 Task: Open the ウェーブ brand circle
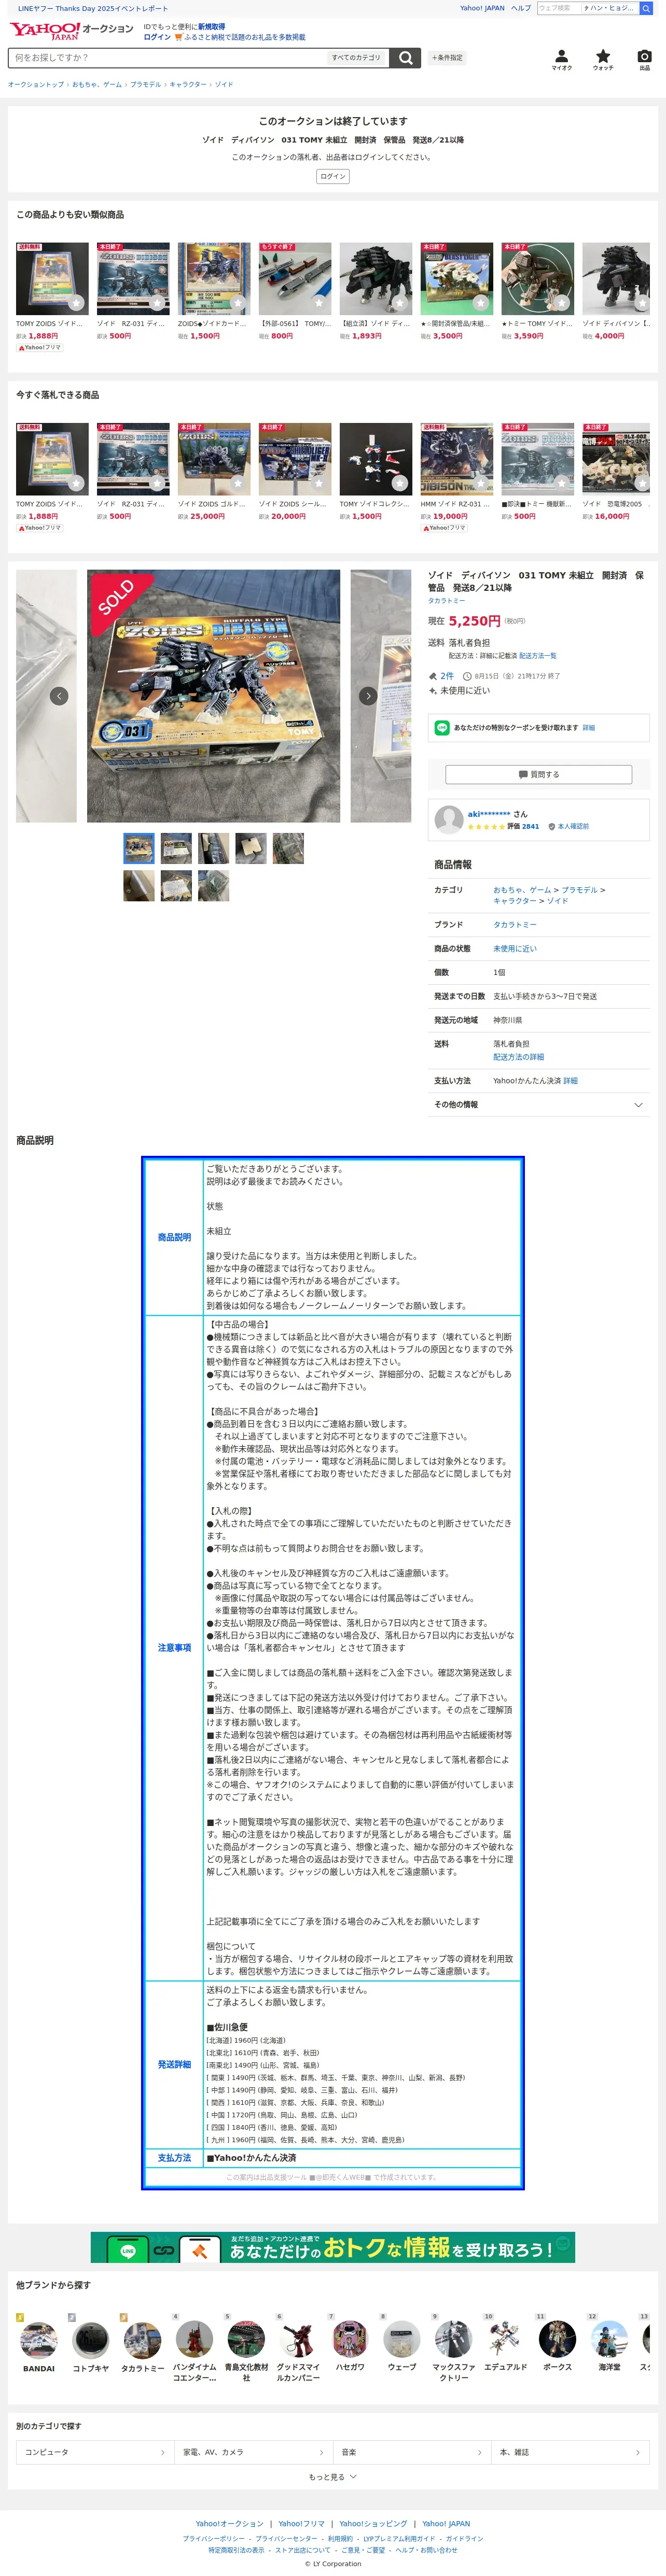(x=402, y=2340)
